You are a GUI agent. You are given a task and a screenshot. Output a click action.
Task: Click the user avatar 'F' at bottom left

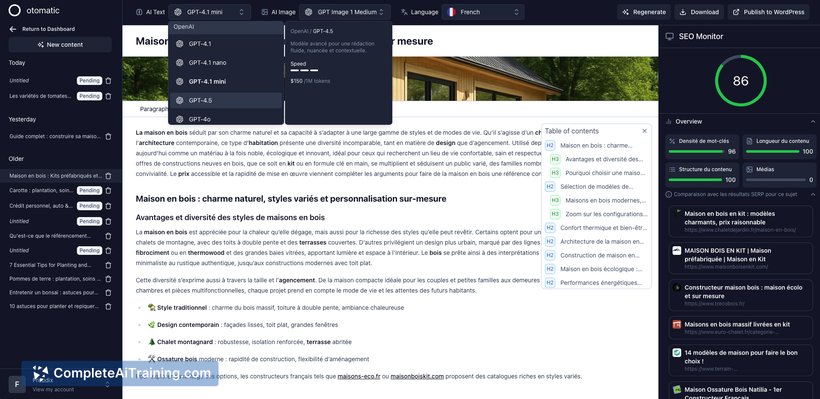(x=17, y=385)
